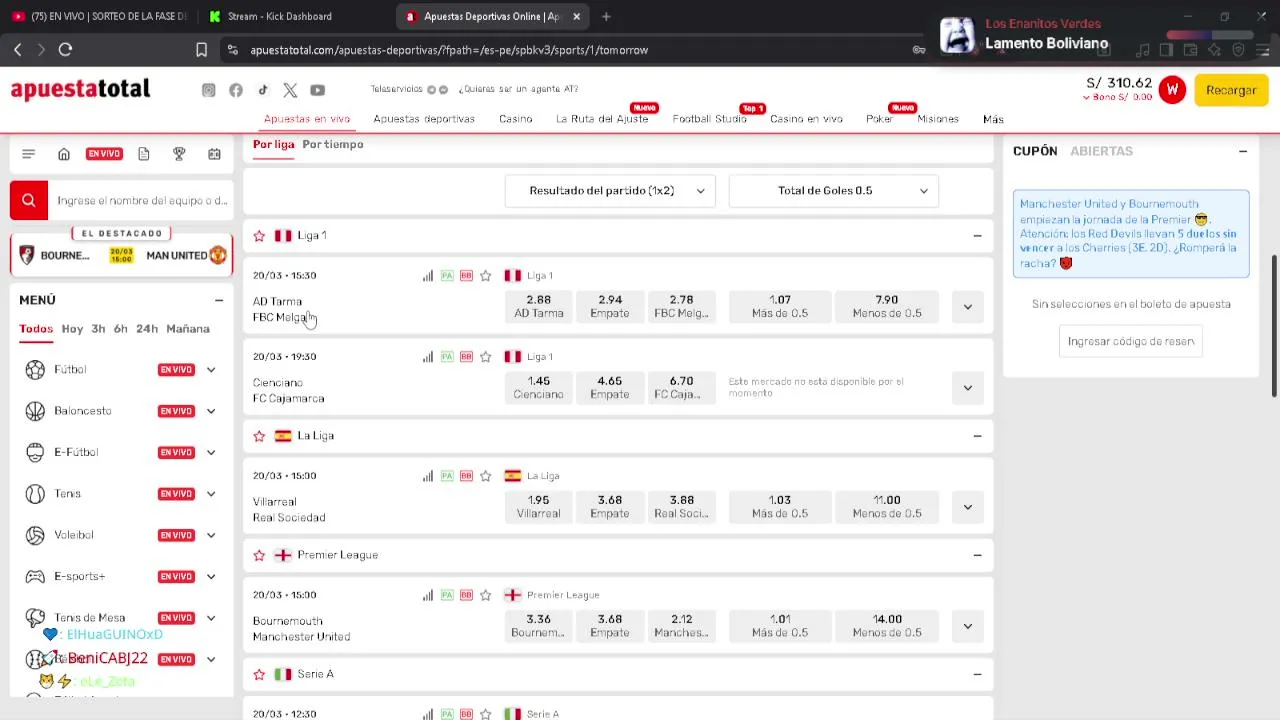Open Apuestas deportivas menu
The width and height of the screenshot is (1280, 720).
point(424,119)
